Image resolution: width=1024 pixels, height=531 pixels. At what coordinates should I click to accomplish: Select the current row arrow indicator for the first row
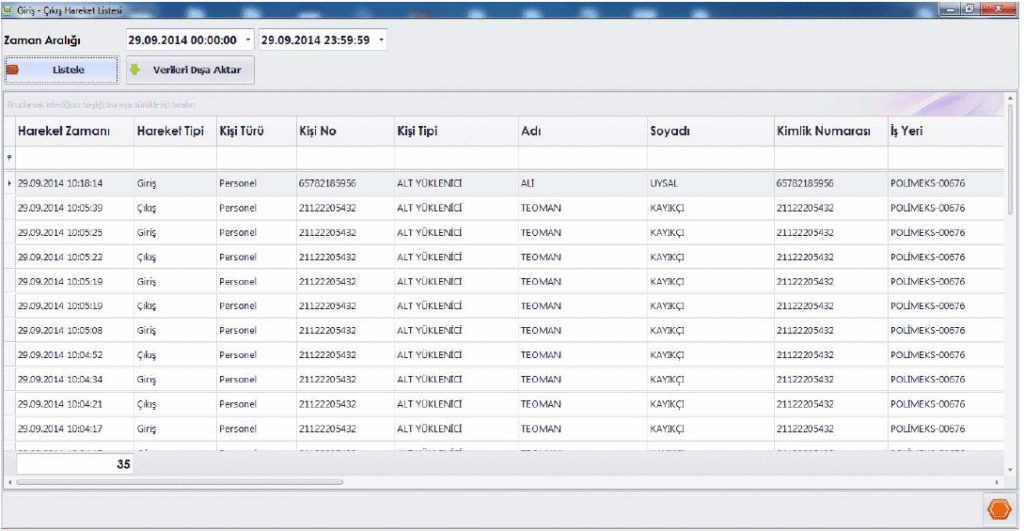pos(10,184)
